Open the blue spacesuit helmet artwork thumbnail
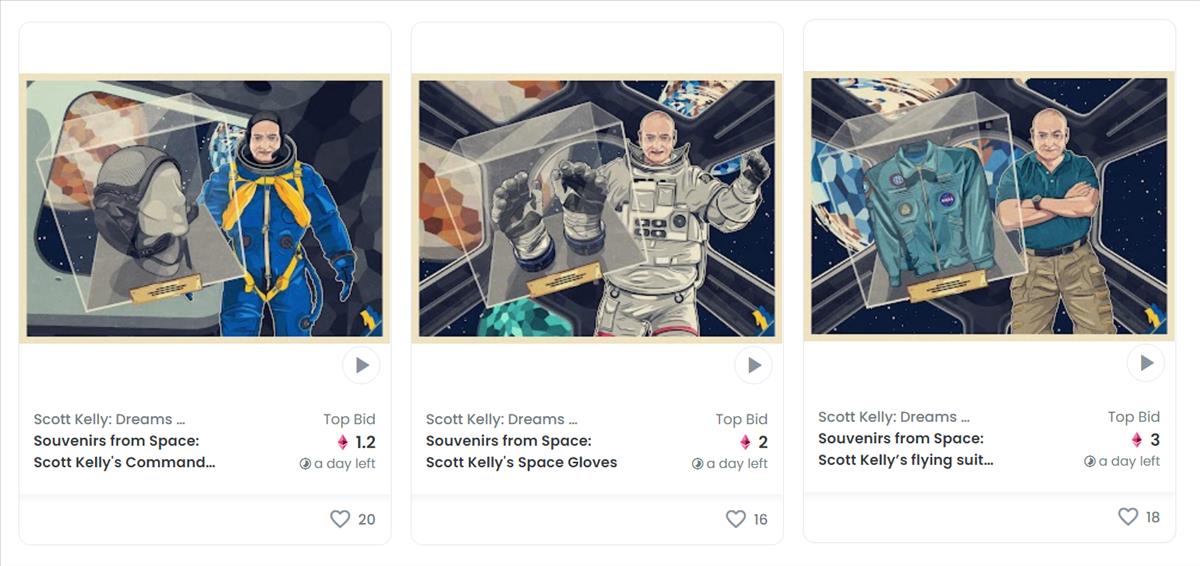Image resolution: width=1200 pixels, height=566 pixels. (205, 208)
